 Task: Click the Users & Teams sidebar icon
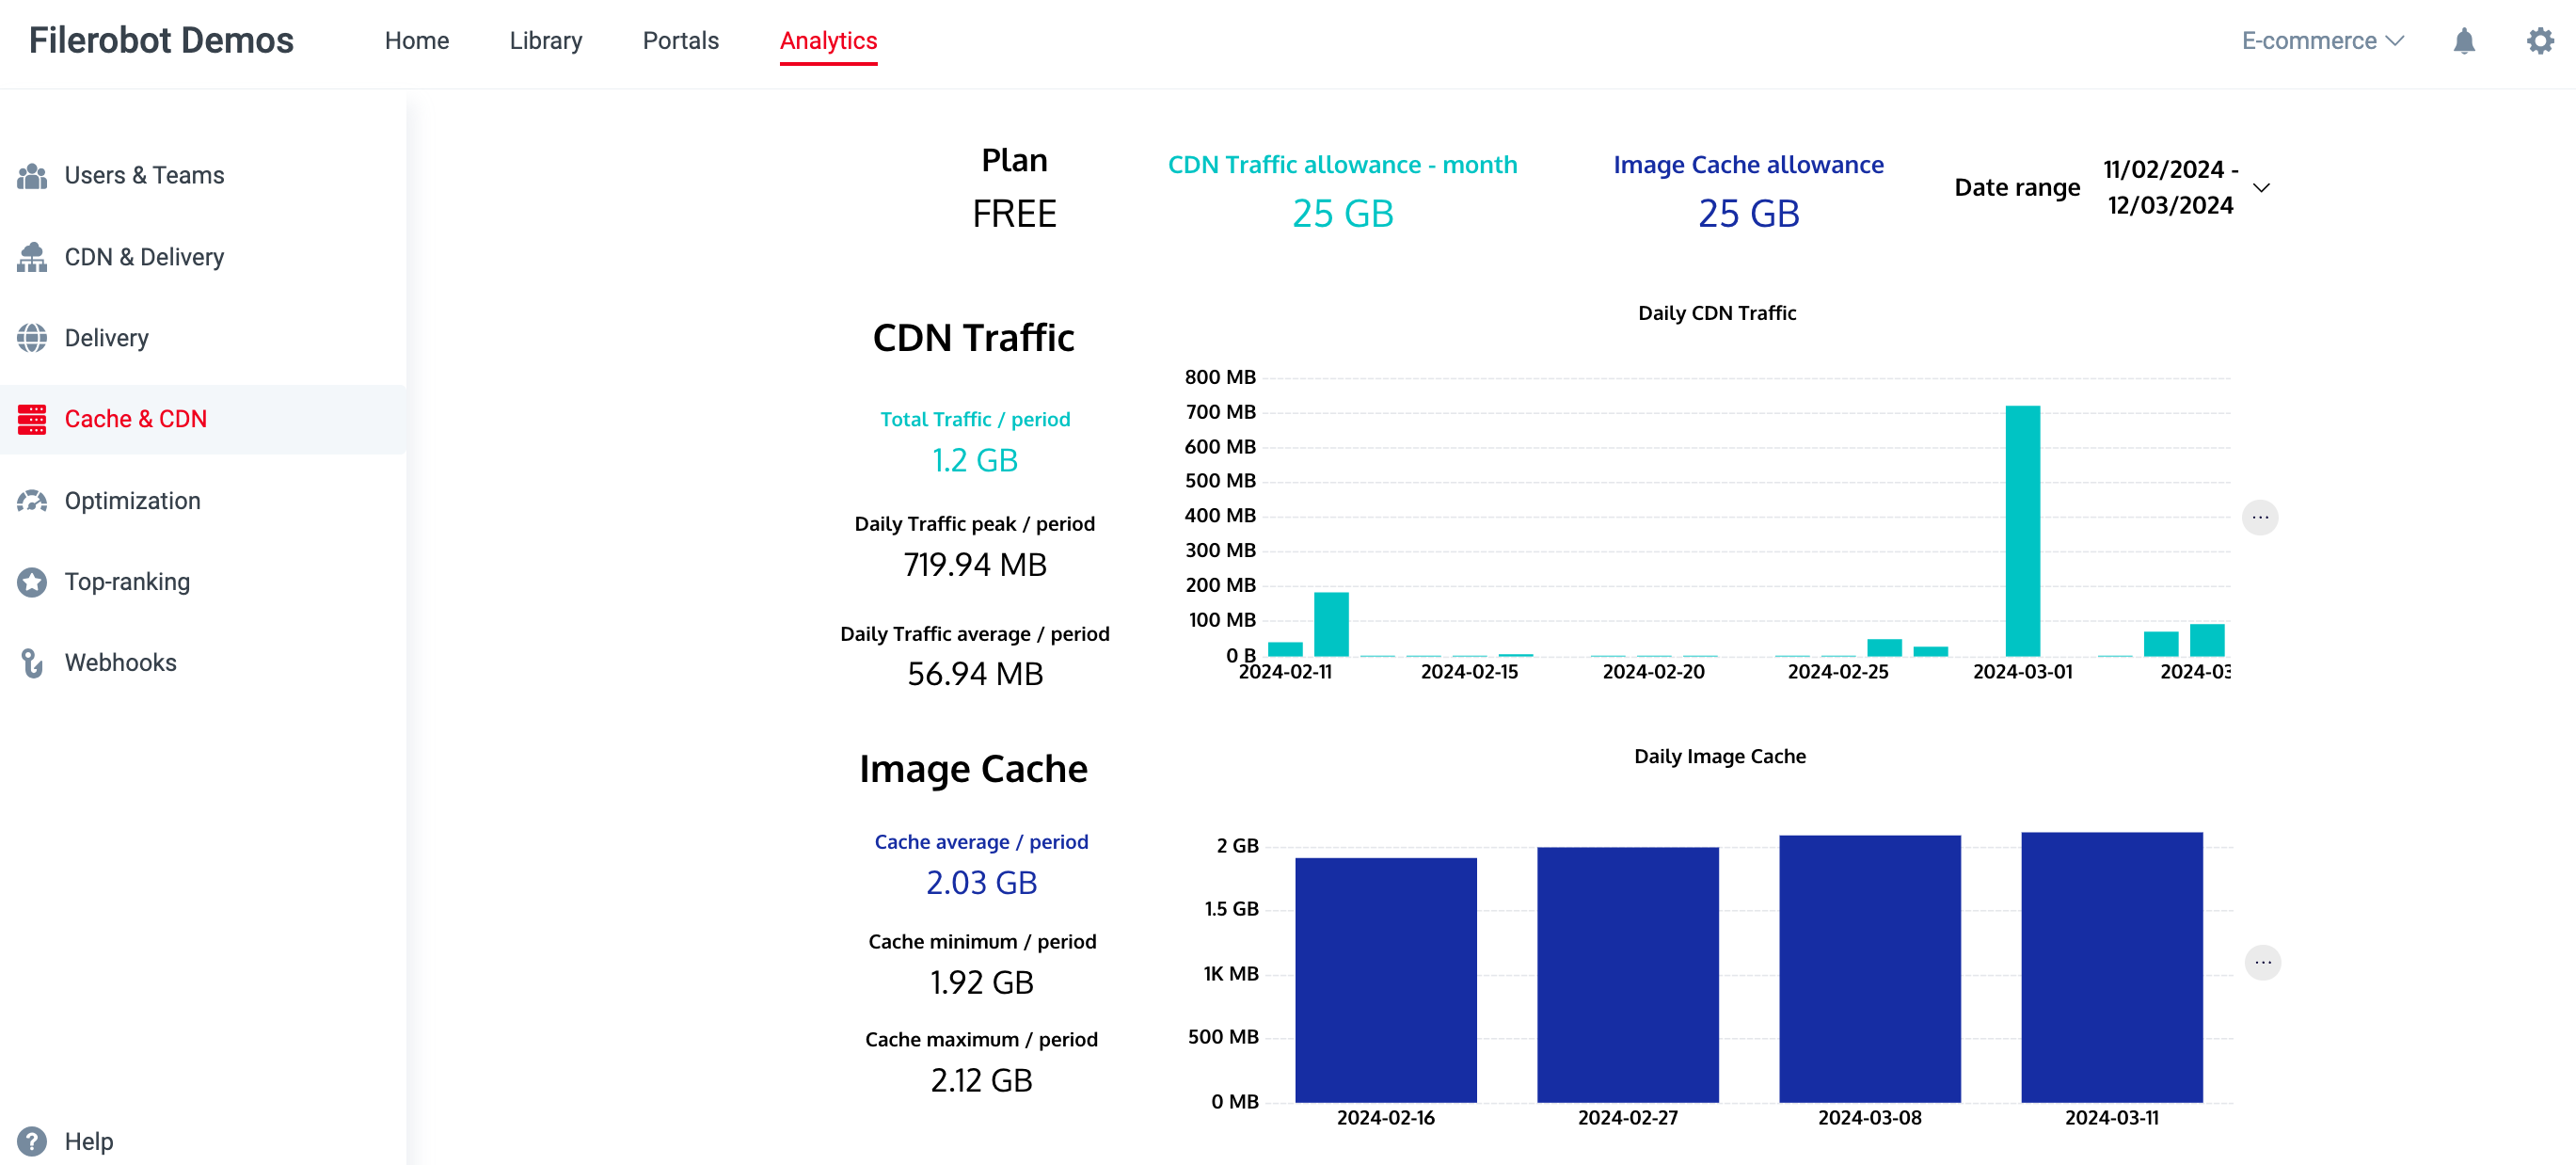[x=32, y=176]
